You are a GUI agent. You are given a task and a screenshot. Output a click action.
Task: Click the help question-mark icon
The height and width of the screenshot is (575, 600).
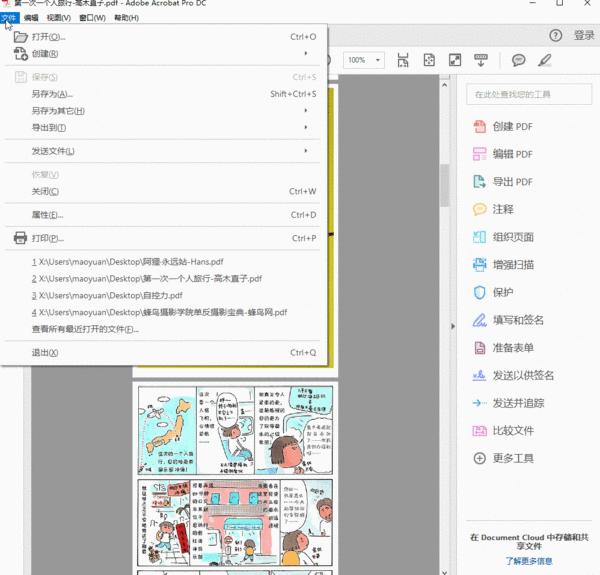tap(556, 36)
